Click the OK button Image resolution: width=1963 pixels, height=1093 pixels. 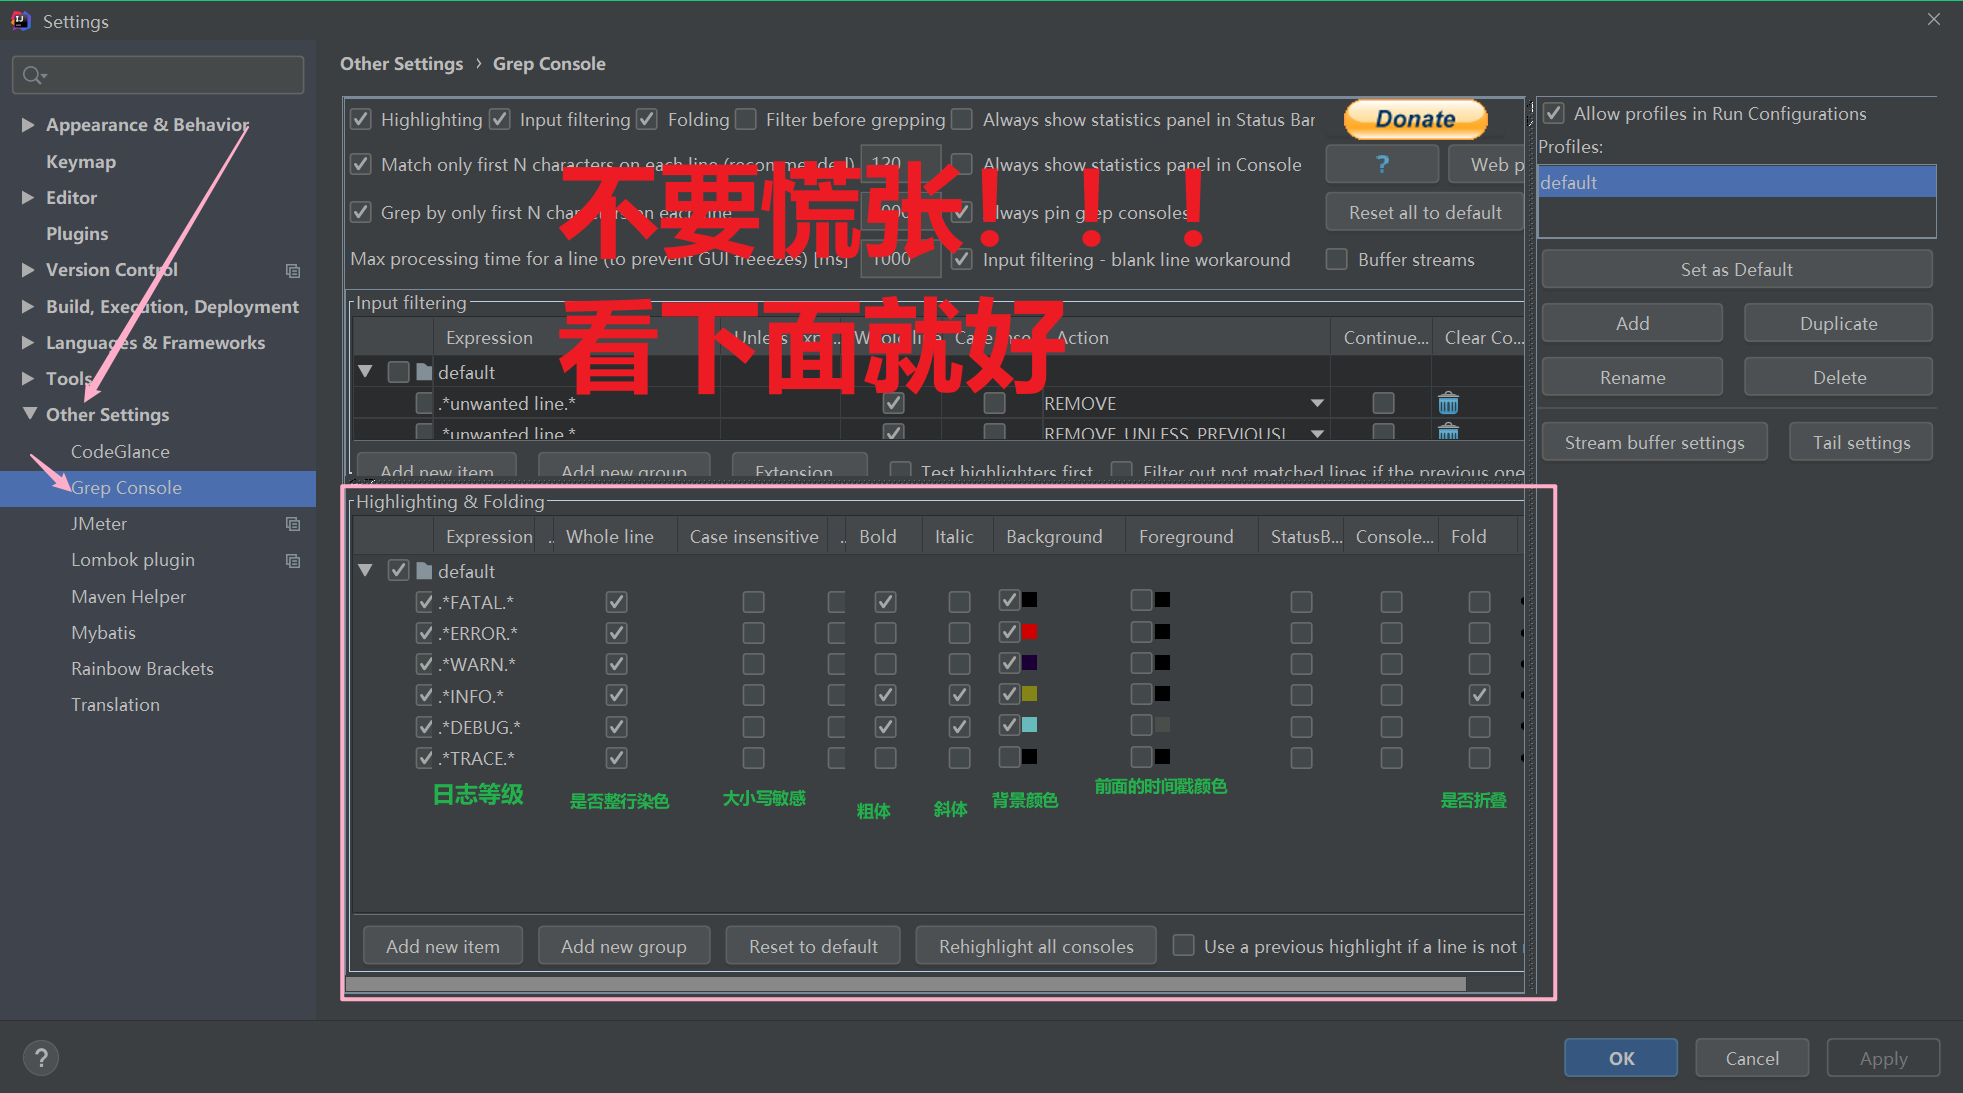point(1621,1058)
